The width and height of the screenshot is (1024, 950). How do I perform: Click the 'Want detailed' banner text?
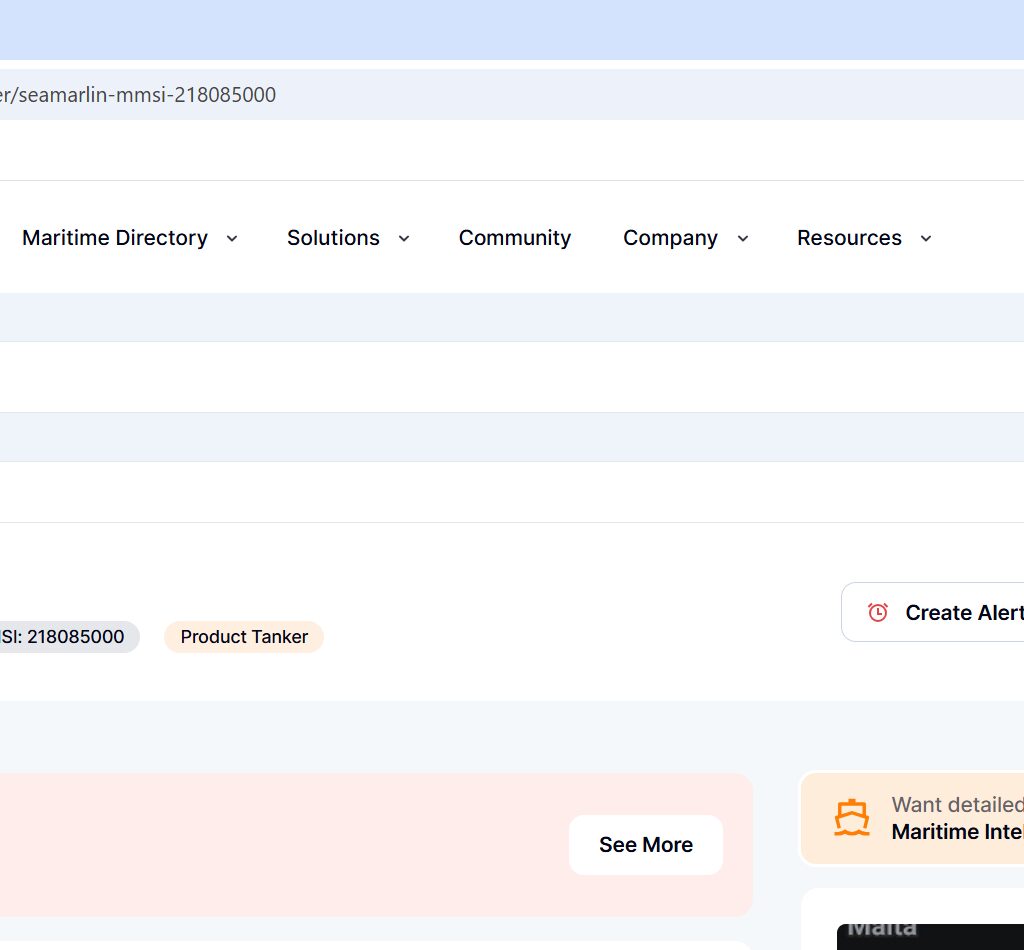956,805
